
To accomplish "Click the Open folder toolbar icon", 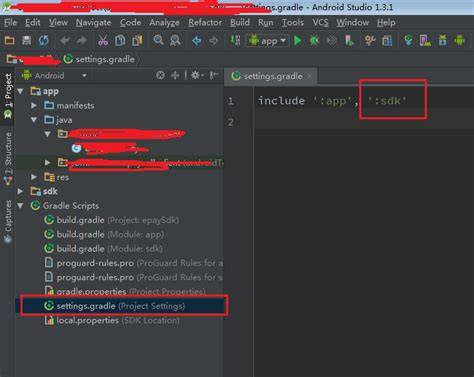I will [x=9, y=41].
